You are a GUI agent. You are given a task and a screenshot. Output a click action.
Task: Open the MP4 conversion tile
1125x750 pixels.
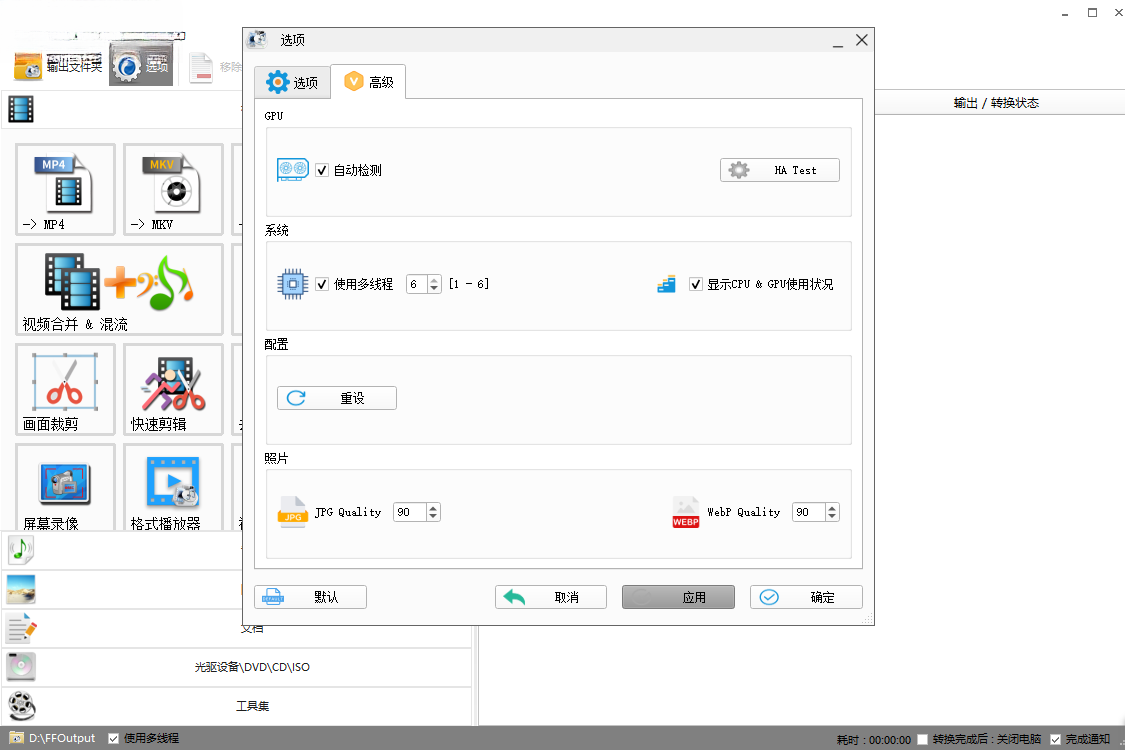point(65,189)
